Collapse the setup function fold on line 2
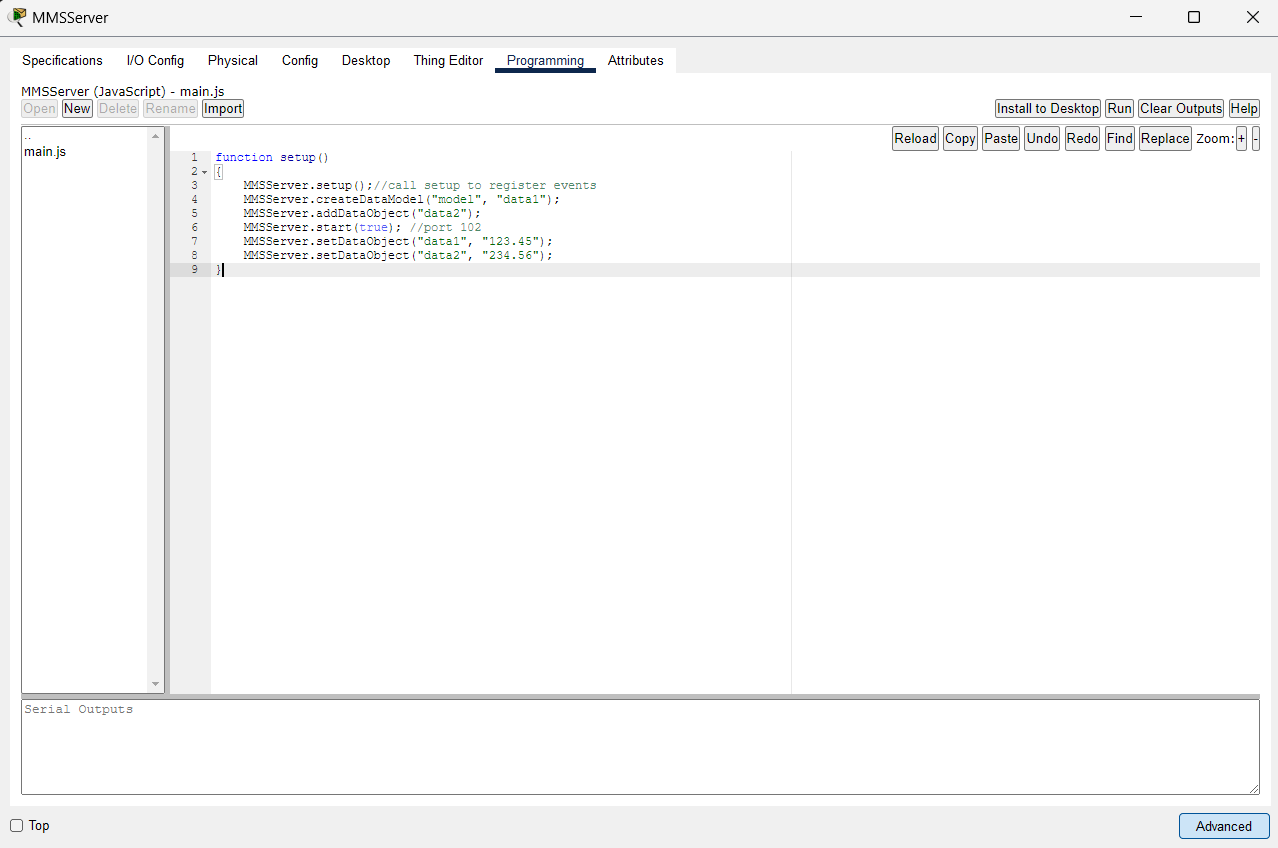Screen dimensions: 1278x848 (x=205, y=171)
